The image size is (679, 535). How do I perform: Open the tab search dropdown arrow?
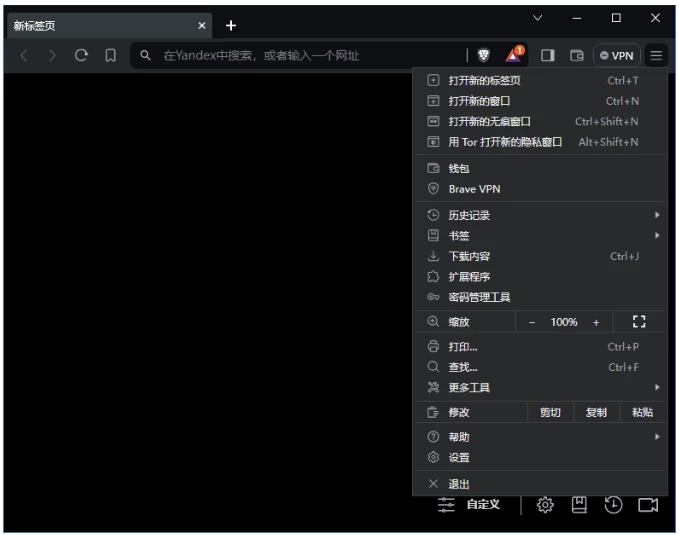click(x=538, y=18)
